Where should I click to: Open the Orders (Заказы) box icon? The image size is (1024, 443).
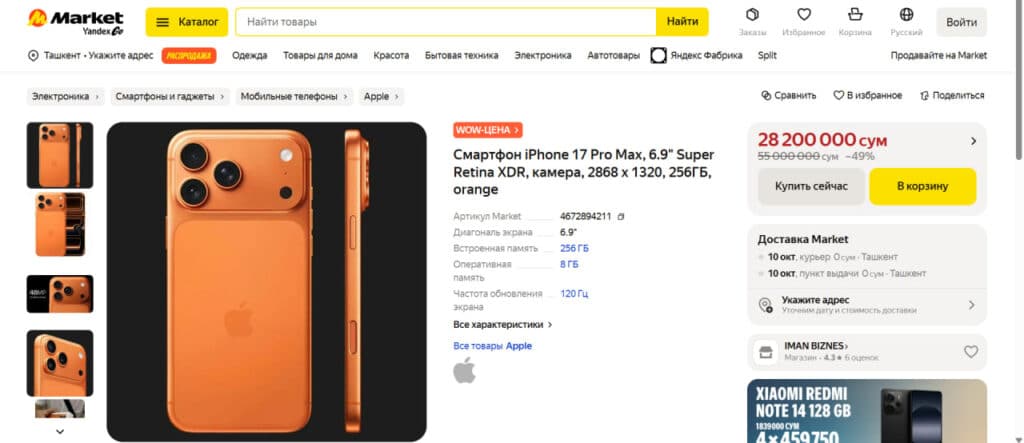tap(752, 15)
